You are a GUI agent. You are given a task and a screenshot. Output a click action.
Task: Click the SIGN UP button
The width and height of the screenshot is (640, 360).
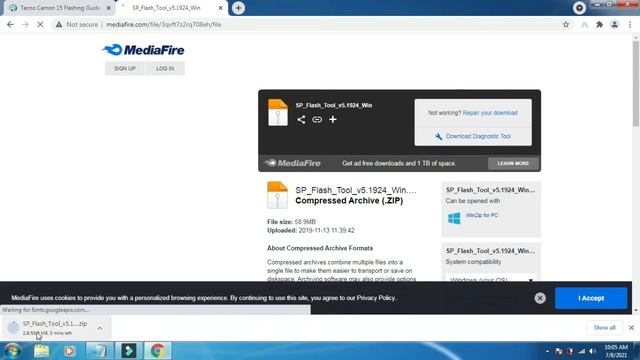pyautogui.click(x=124, y=68)
